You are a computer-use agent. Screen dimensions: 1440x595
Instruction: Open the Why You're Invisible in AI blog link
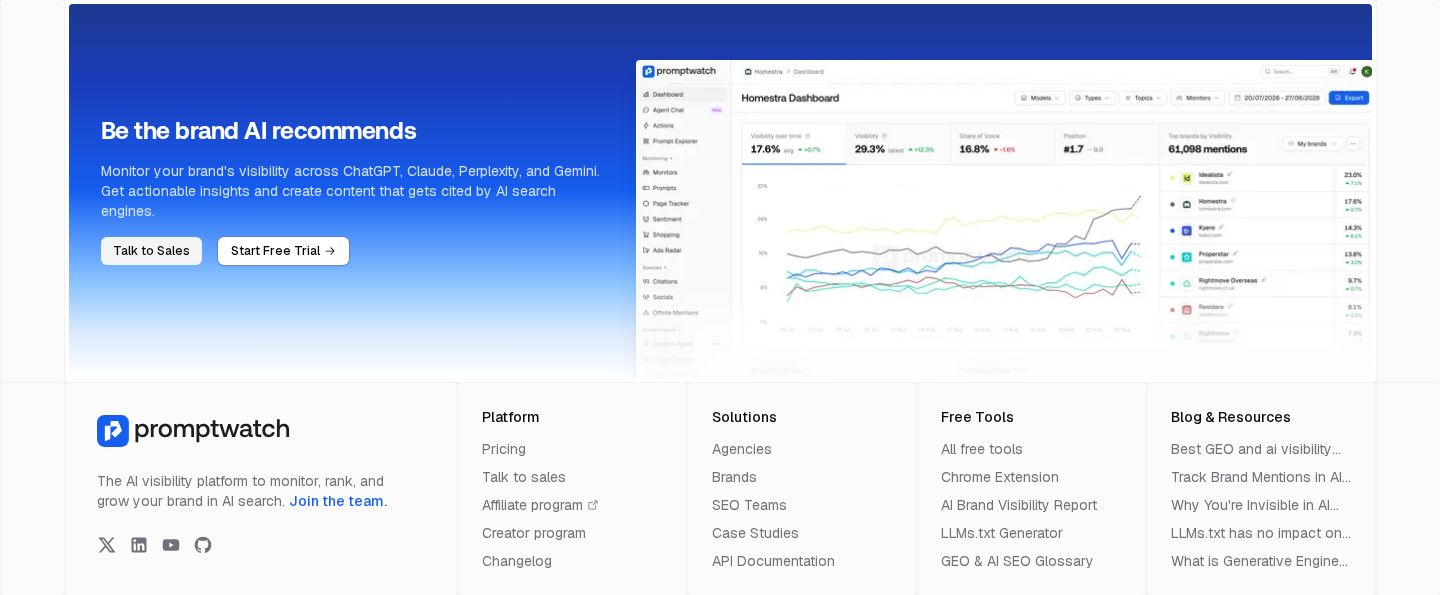tap(1255, 505)
